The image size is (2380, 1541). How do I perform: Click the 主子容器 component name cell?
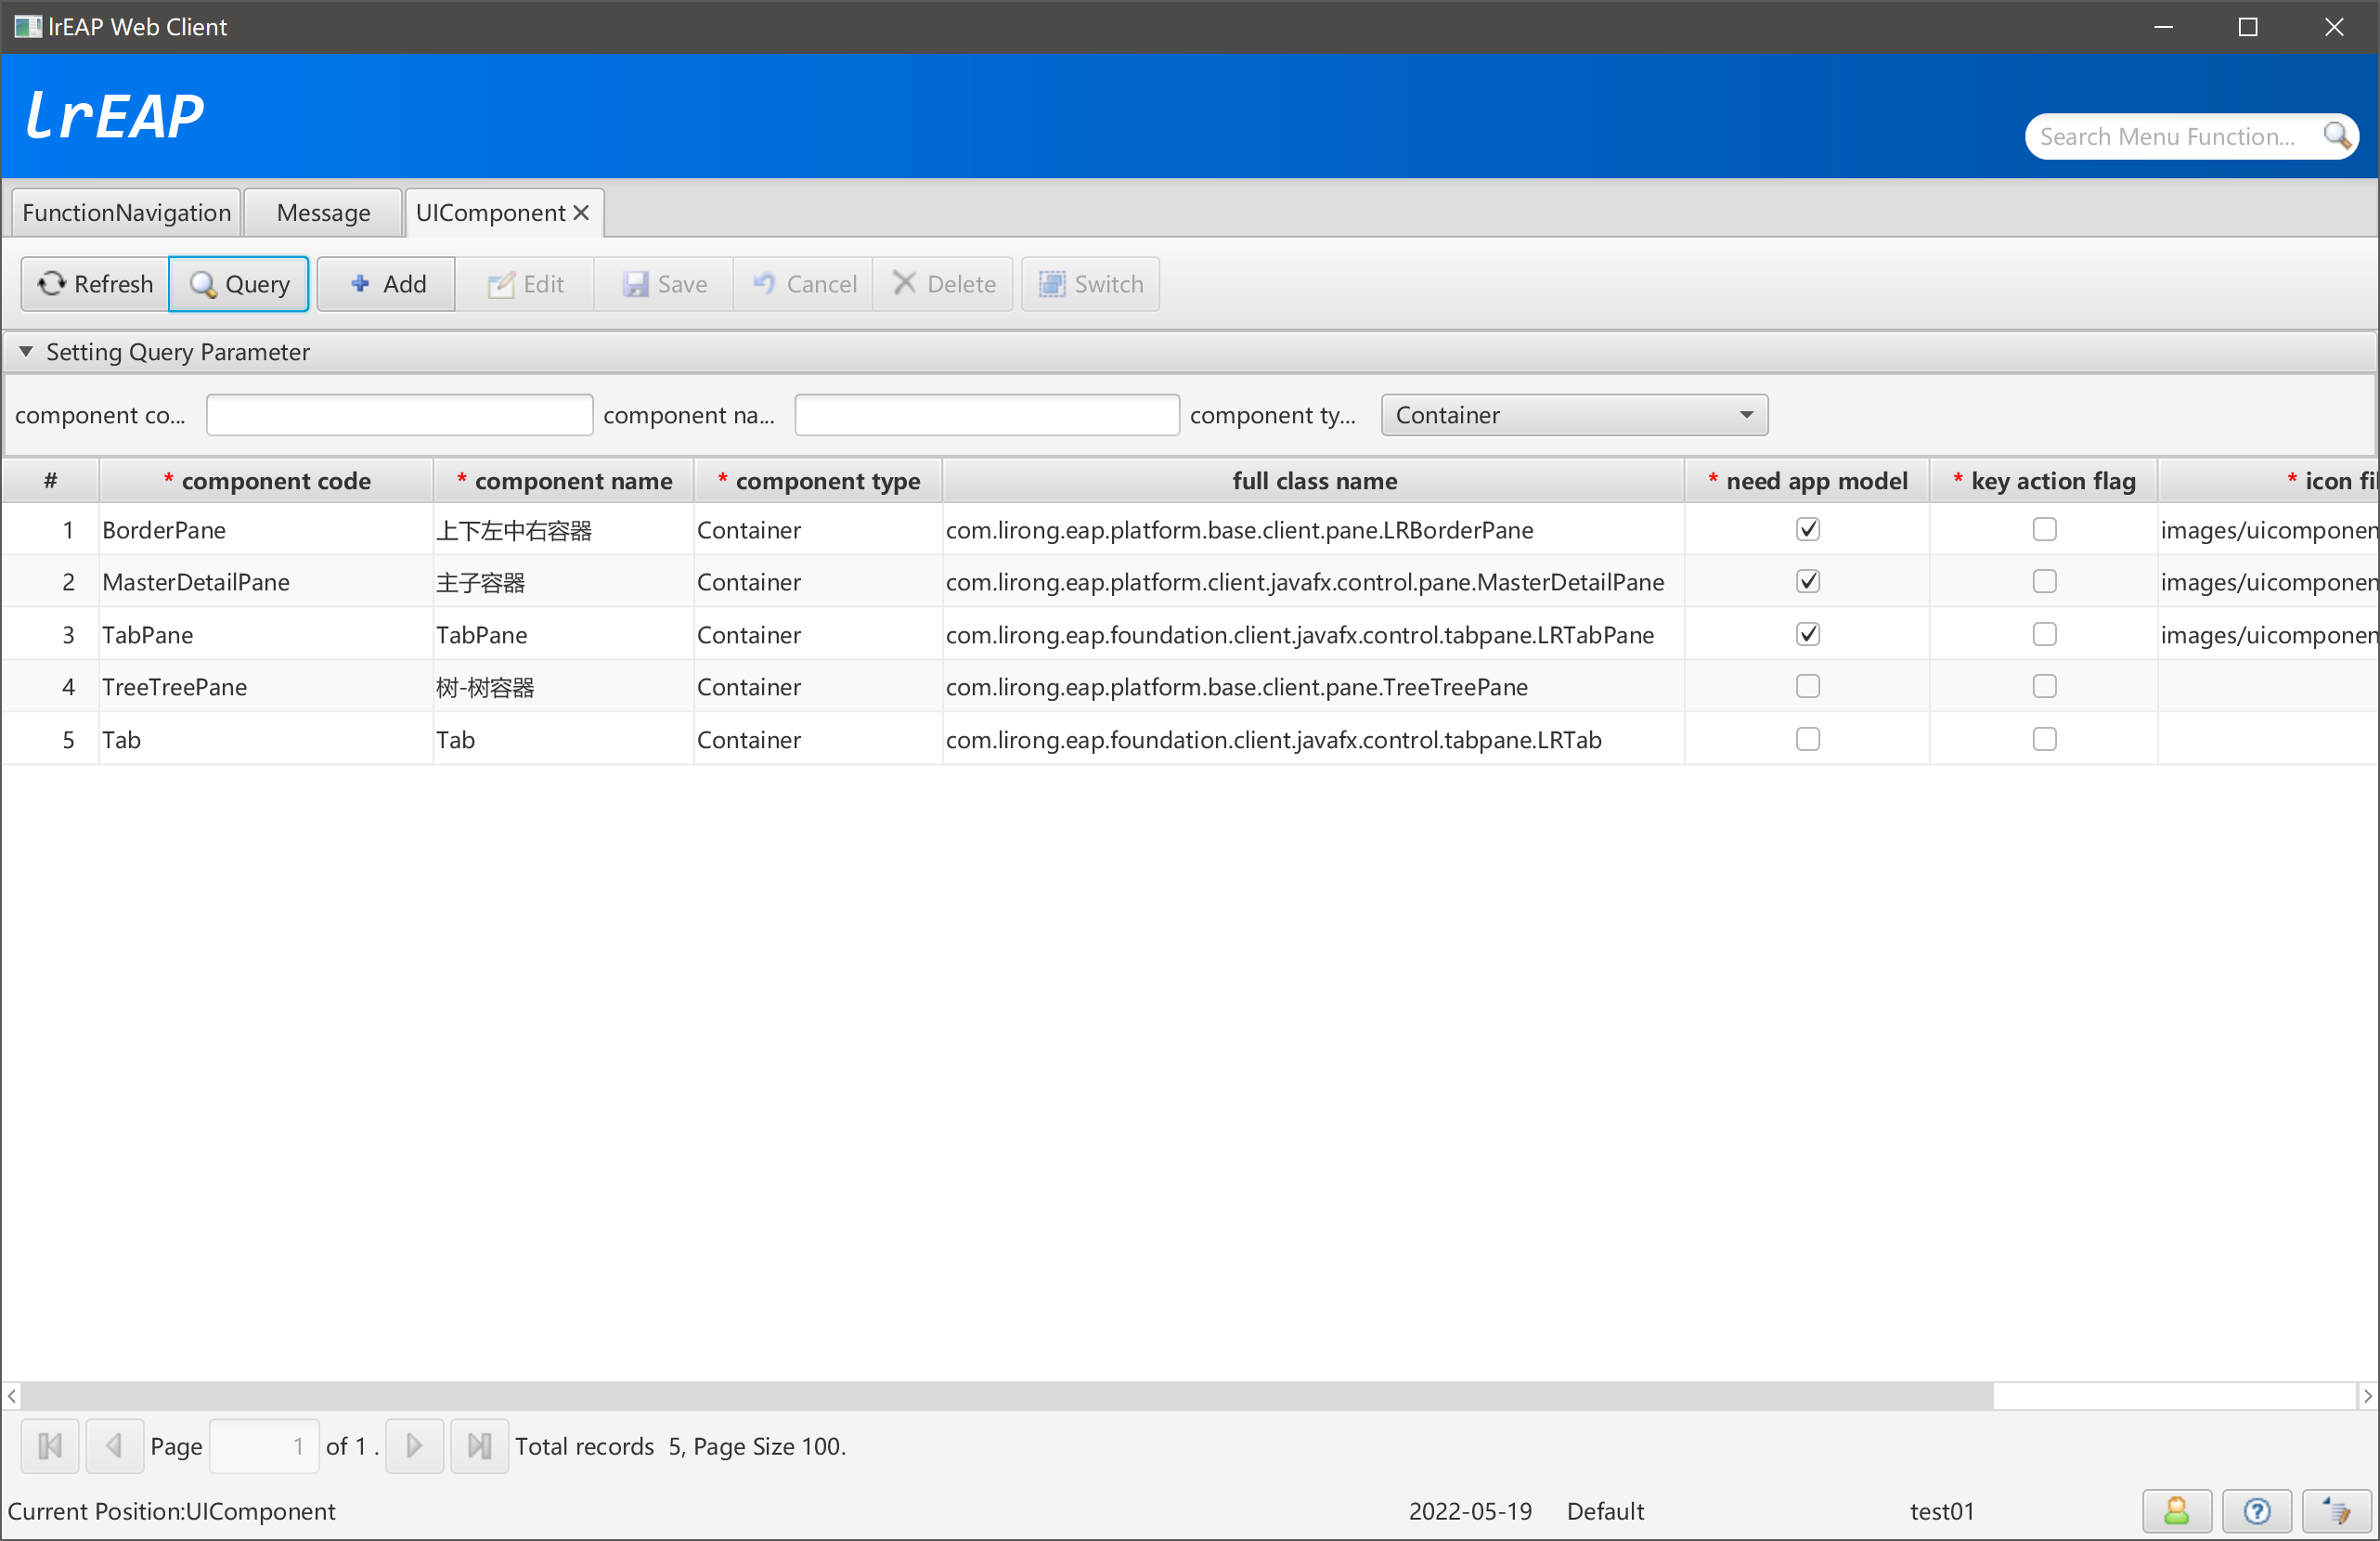(564, 582)
